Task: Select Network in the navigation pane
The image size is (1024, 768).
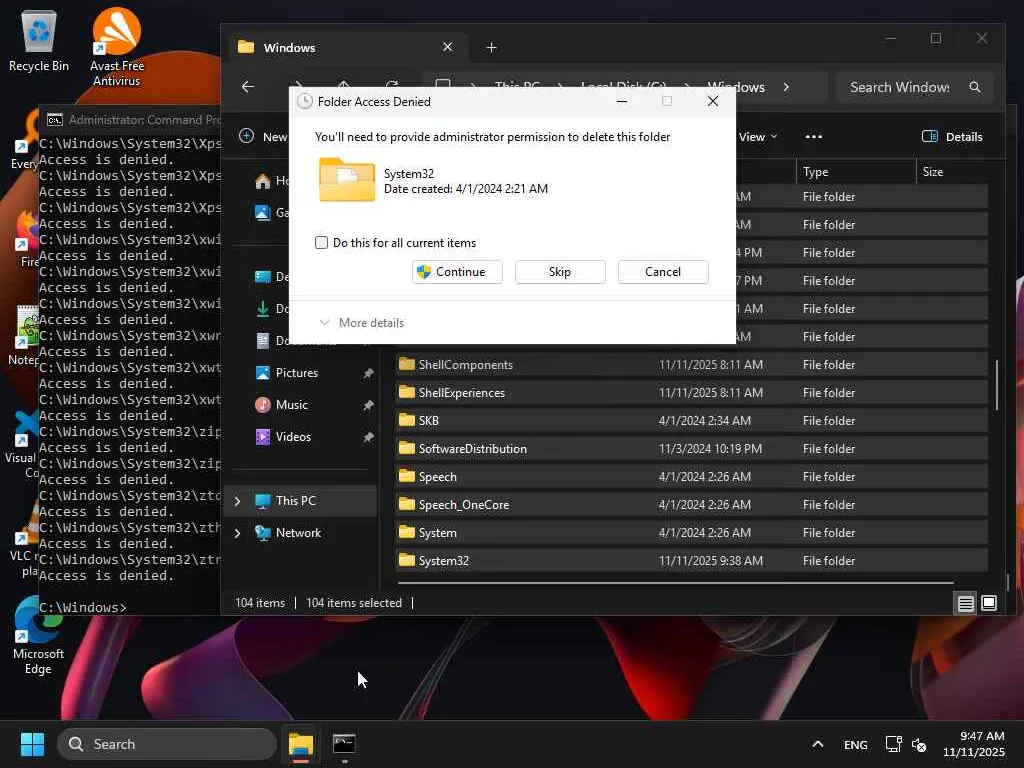Action: (x=298, y=533)
